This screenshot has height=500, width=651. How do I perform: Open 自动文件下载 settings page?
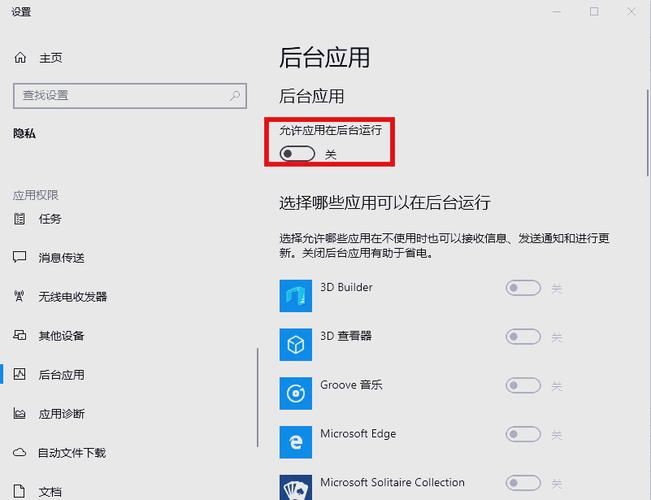pyautogui.click(x=72, y=453)
